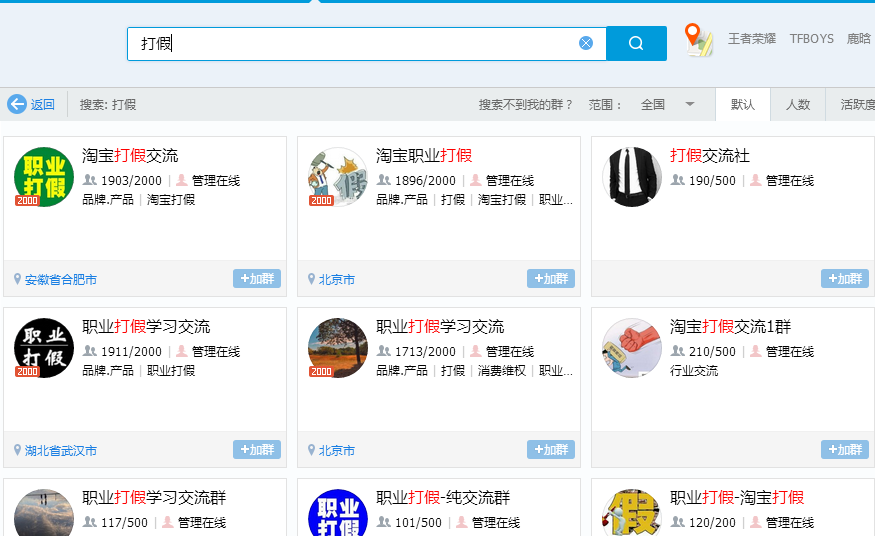Click the back arrow icon
The image size is (875, 536).
(17, 104)
